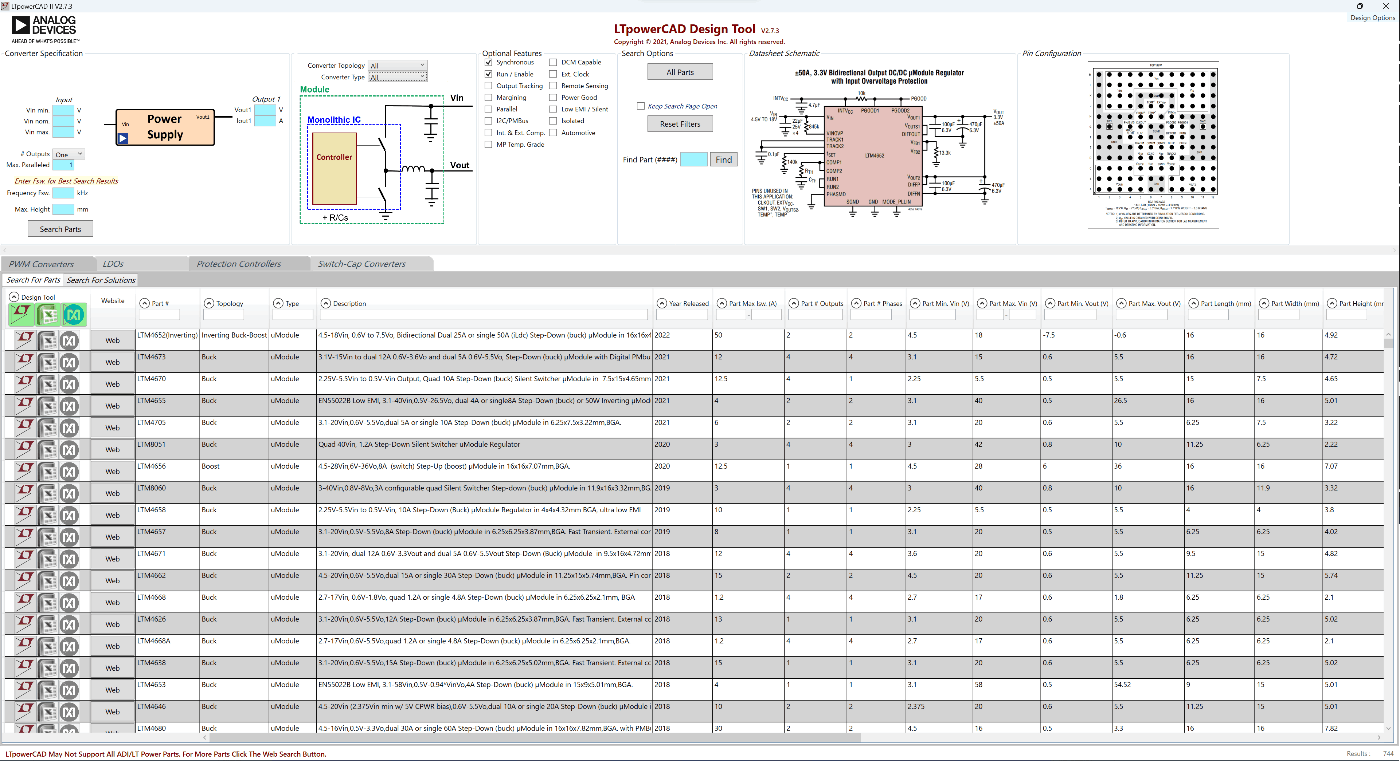Open Excel design tool for LTM4652 row
This screenshot has height=761, width=1400.
point(46,340)
